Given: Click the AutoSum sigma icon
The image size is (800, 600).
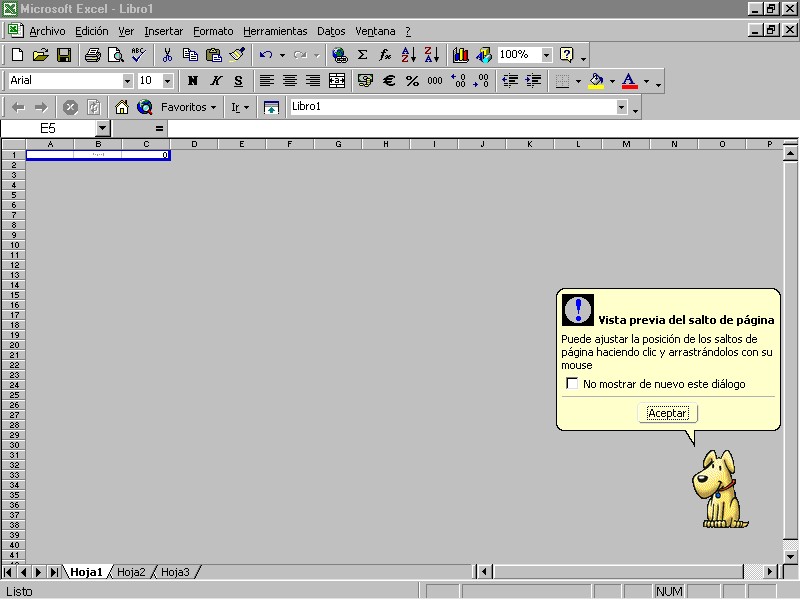Looking at the screenshot, I should point(362,55).
